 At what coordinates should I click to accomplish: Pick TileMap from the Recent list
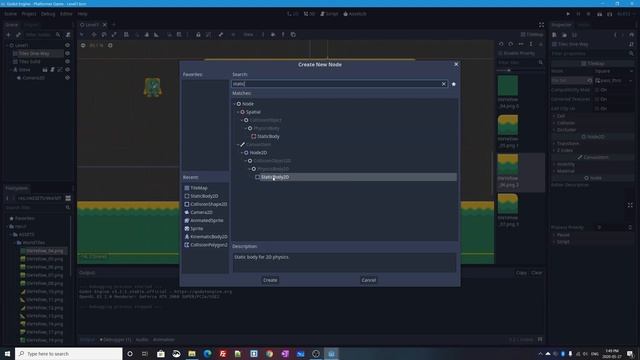(x=199, y=188)
